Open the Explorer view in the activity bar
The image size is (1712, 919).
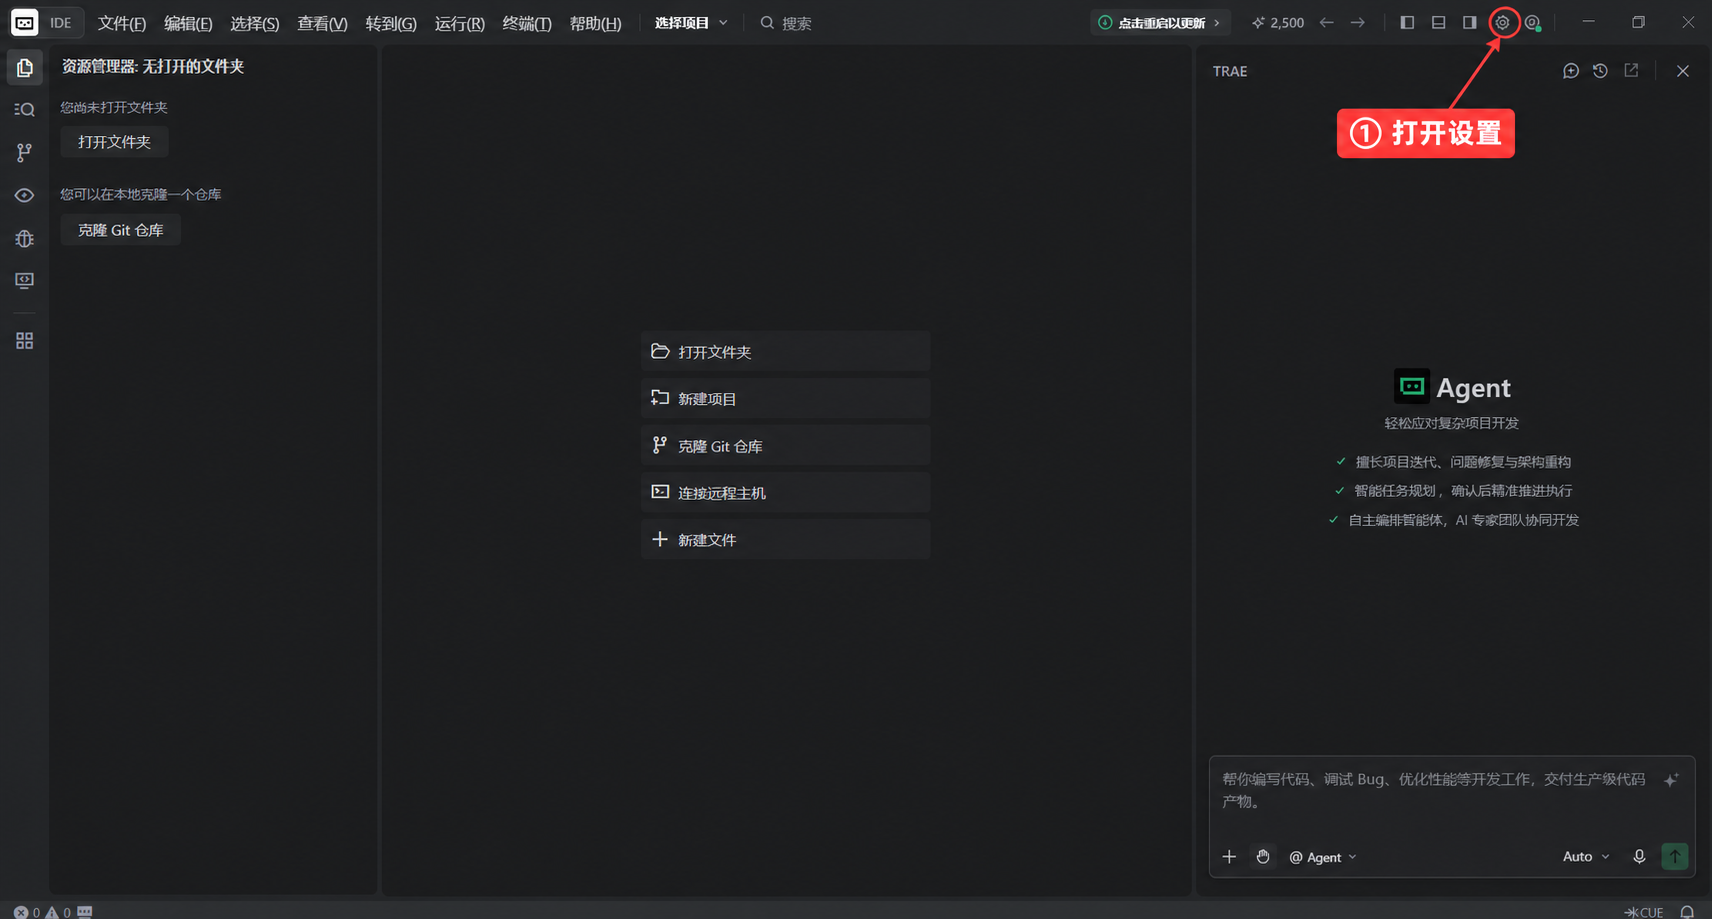coord(24,68)
